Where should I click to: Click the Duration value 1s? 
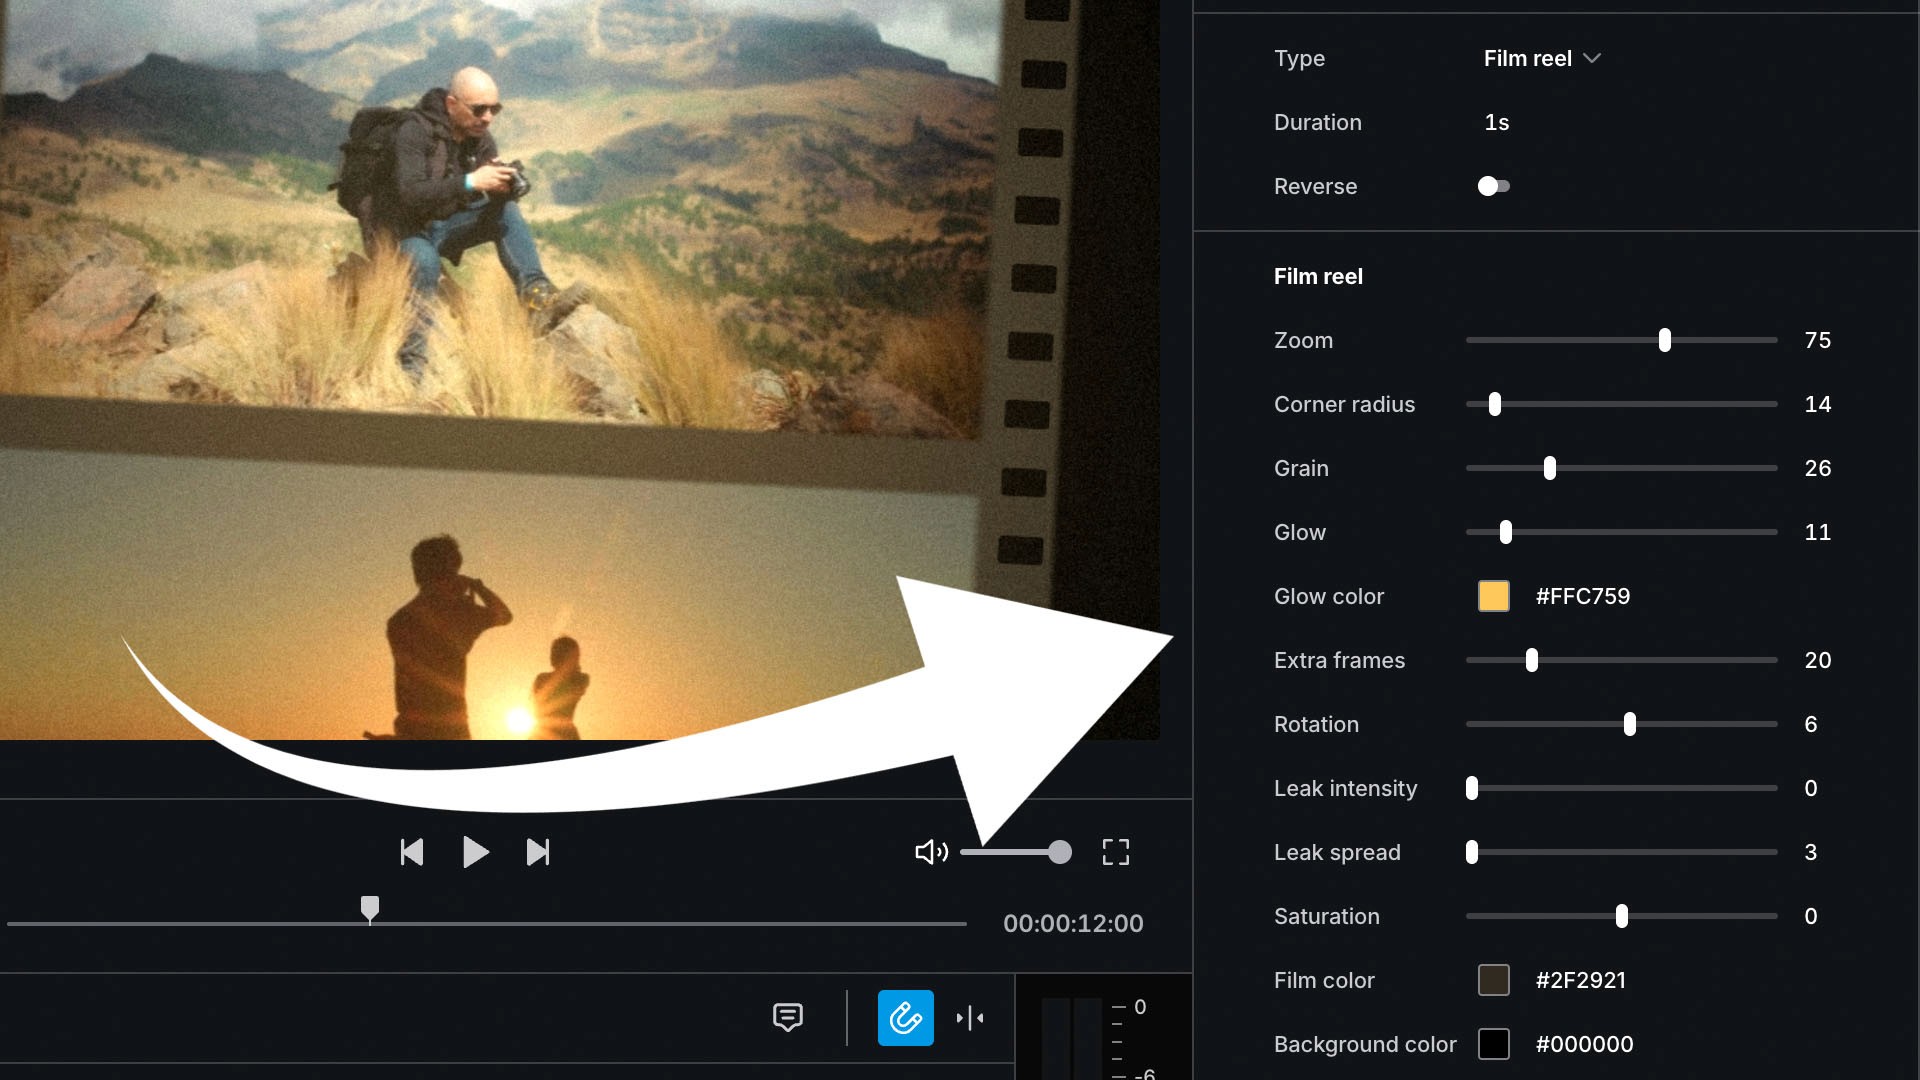1496,122
